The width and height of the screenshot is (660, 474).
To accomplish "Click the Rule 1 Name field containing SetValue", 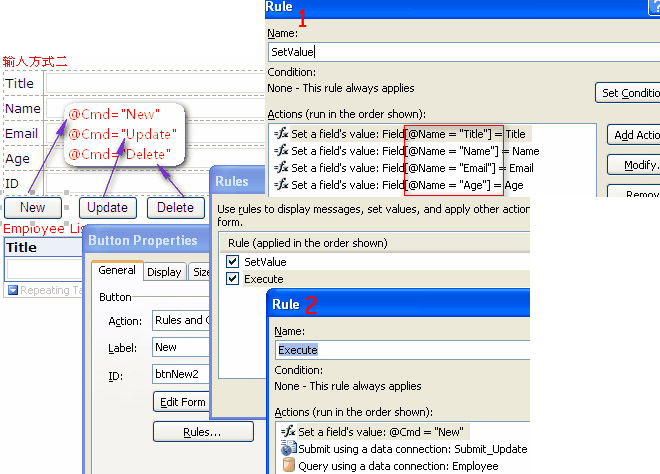I will 464,52.
